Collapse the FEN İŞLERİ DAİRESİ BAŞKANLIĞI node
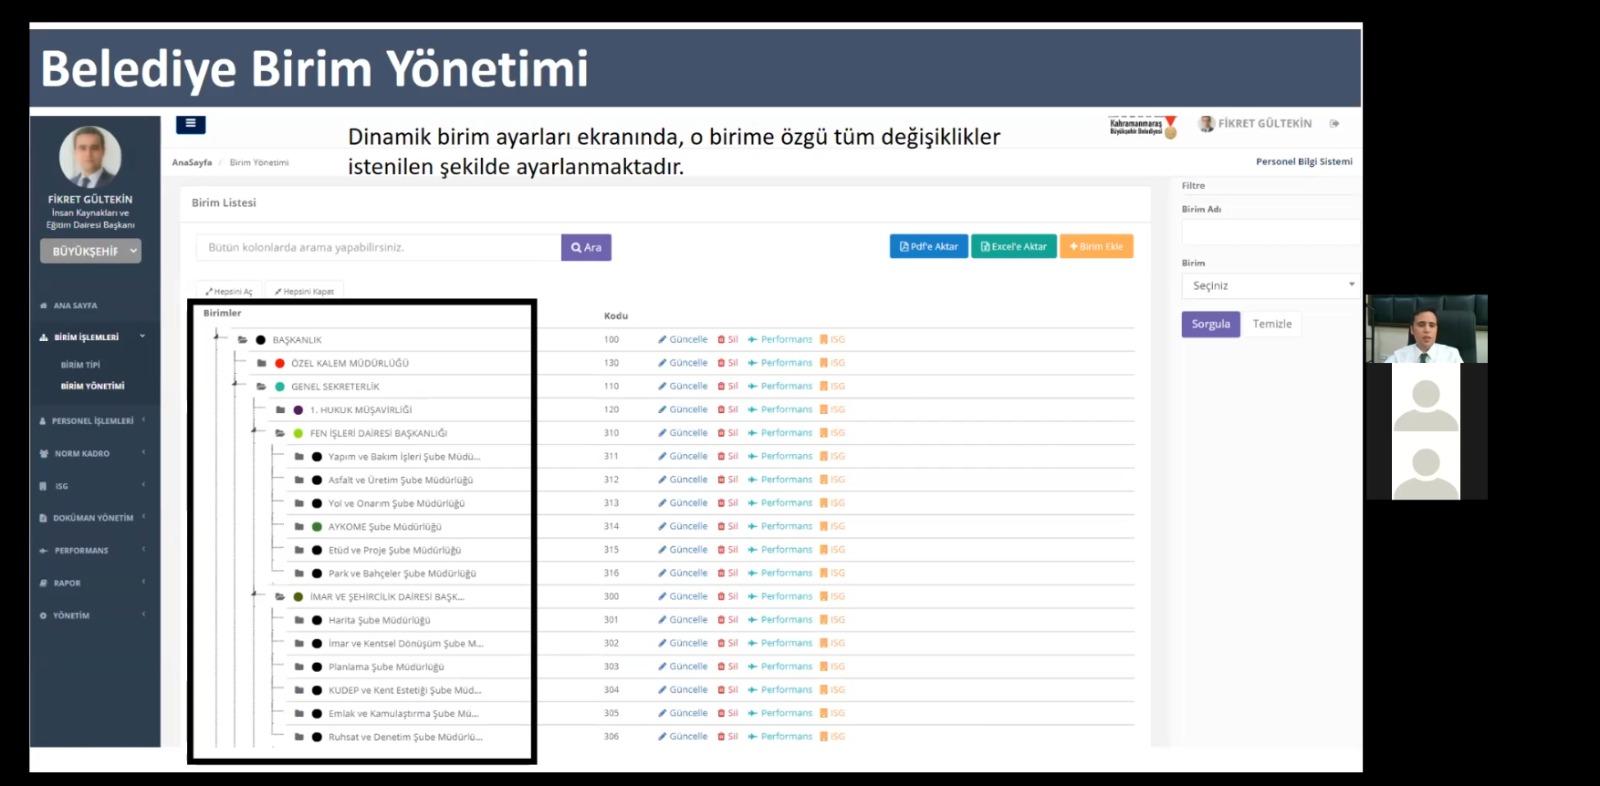Image resolution: width=1600 pixels, height=786 pixels. 255,432
